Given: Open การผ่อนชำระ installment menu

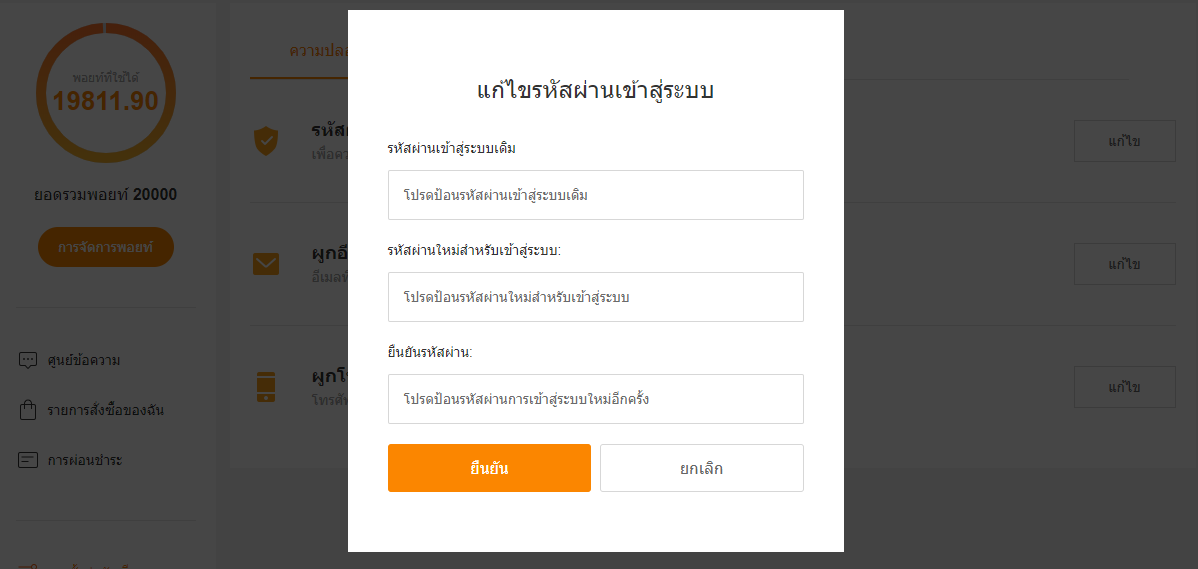Looking at the screenshot, I should click(x=85, y=461).
